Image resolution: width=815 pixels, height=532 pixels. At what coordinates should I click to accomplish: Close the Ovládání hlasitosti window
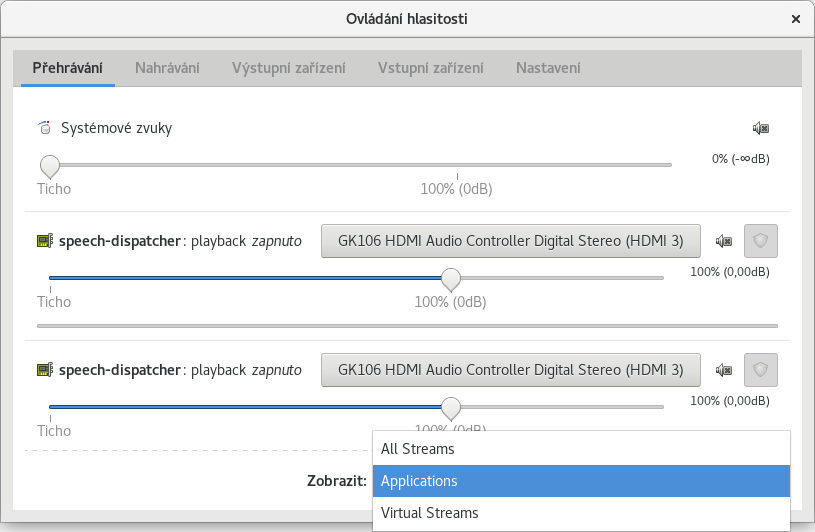coord(796,19)
